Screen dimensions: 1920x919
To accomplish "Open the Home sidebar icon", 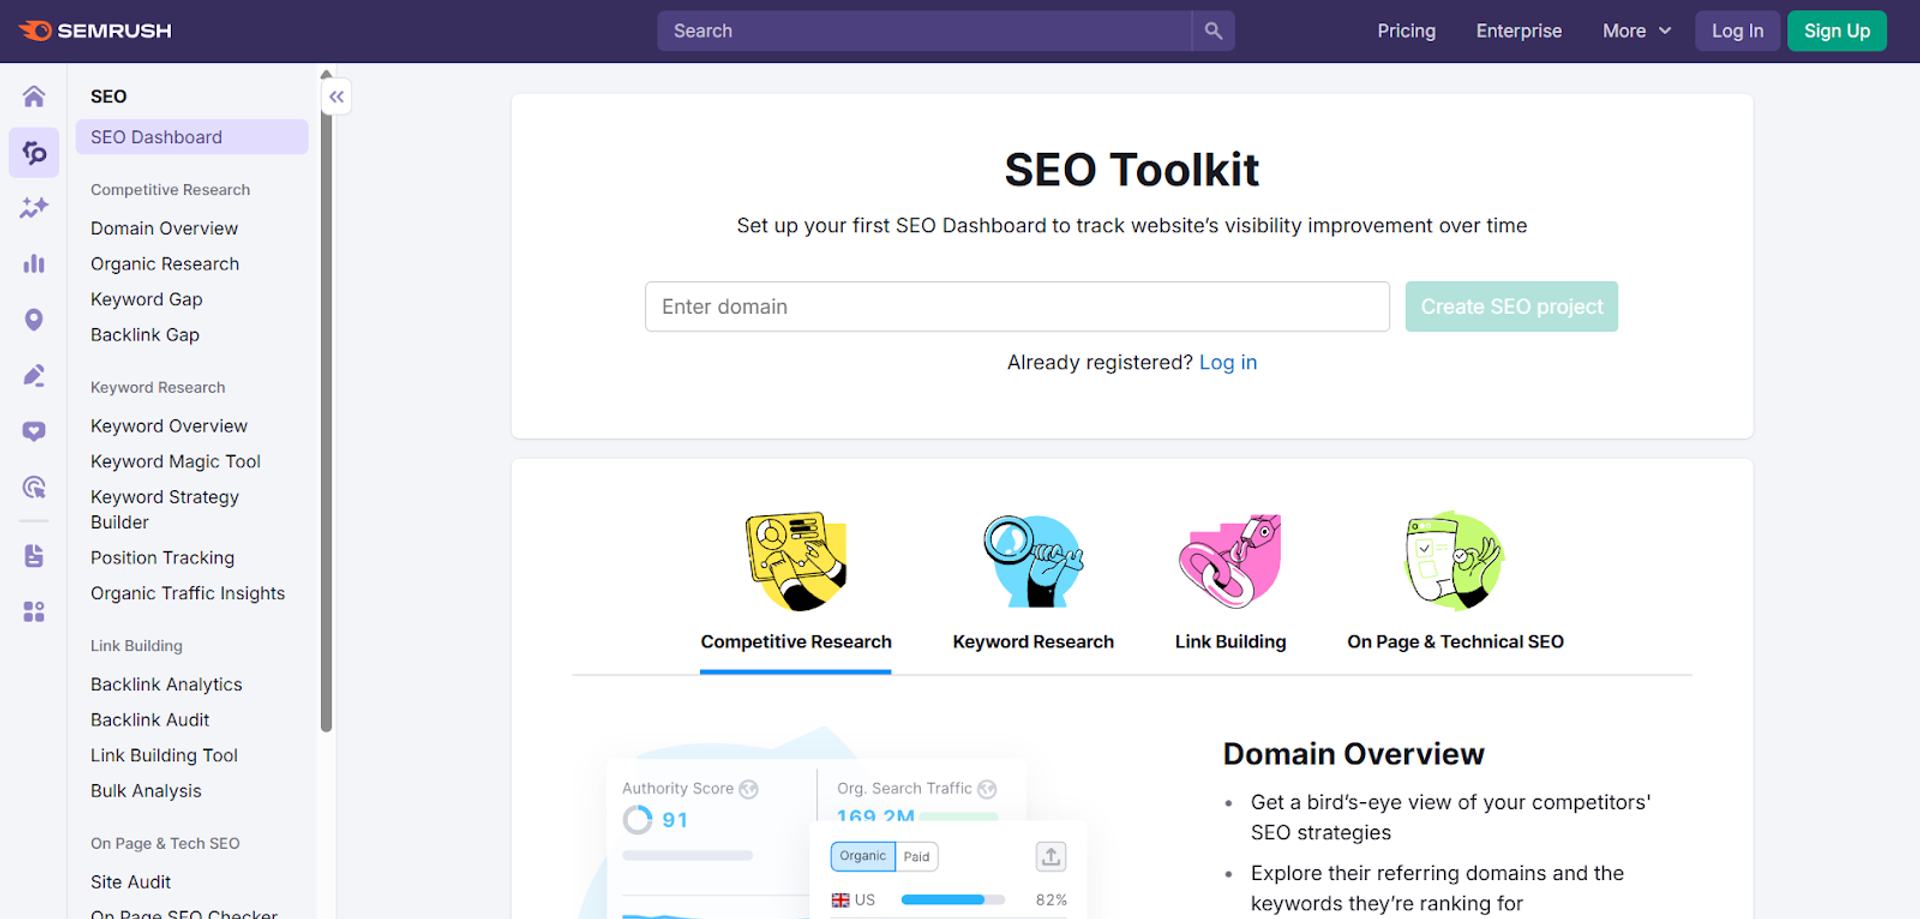I will tap(34, 96).
